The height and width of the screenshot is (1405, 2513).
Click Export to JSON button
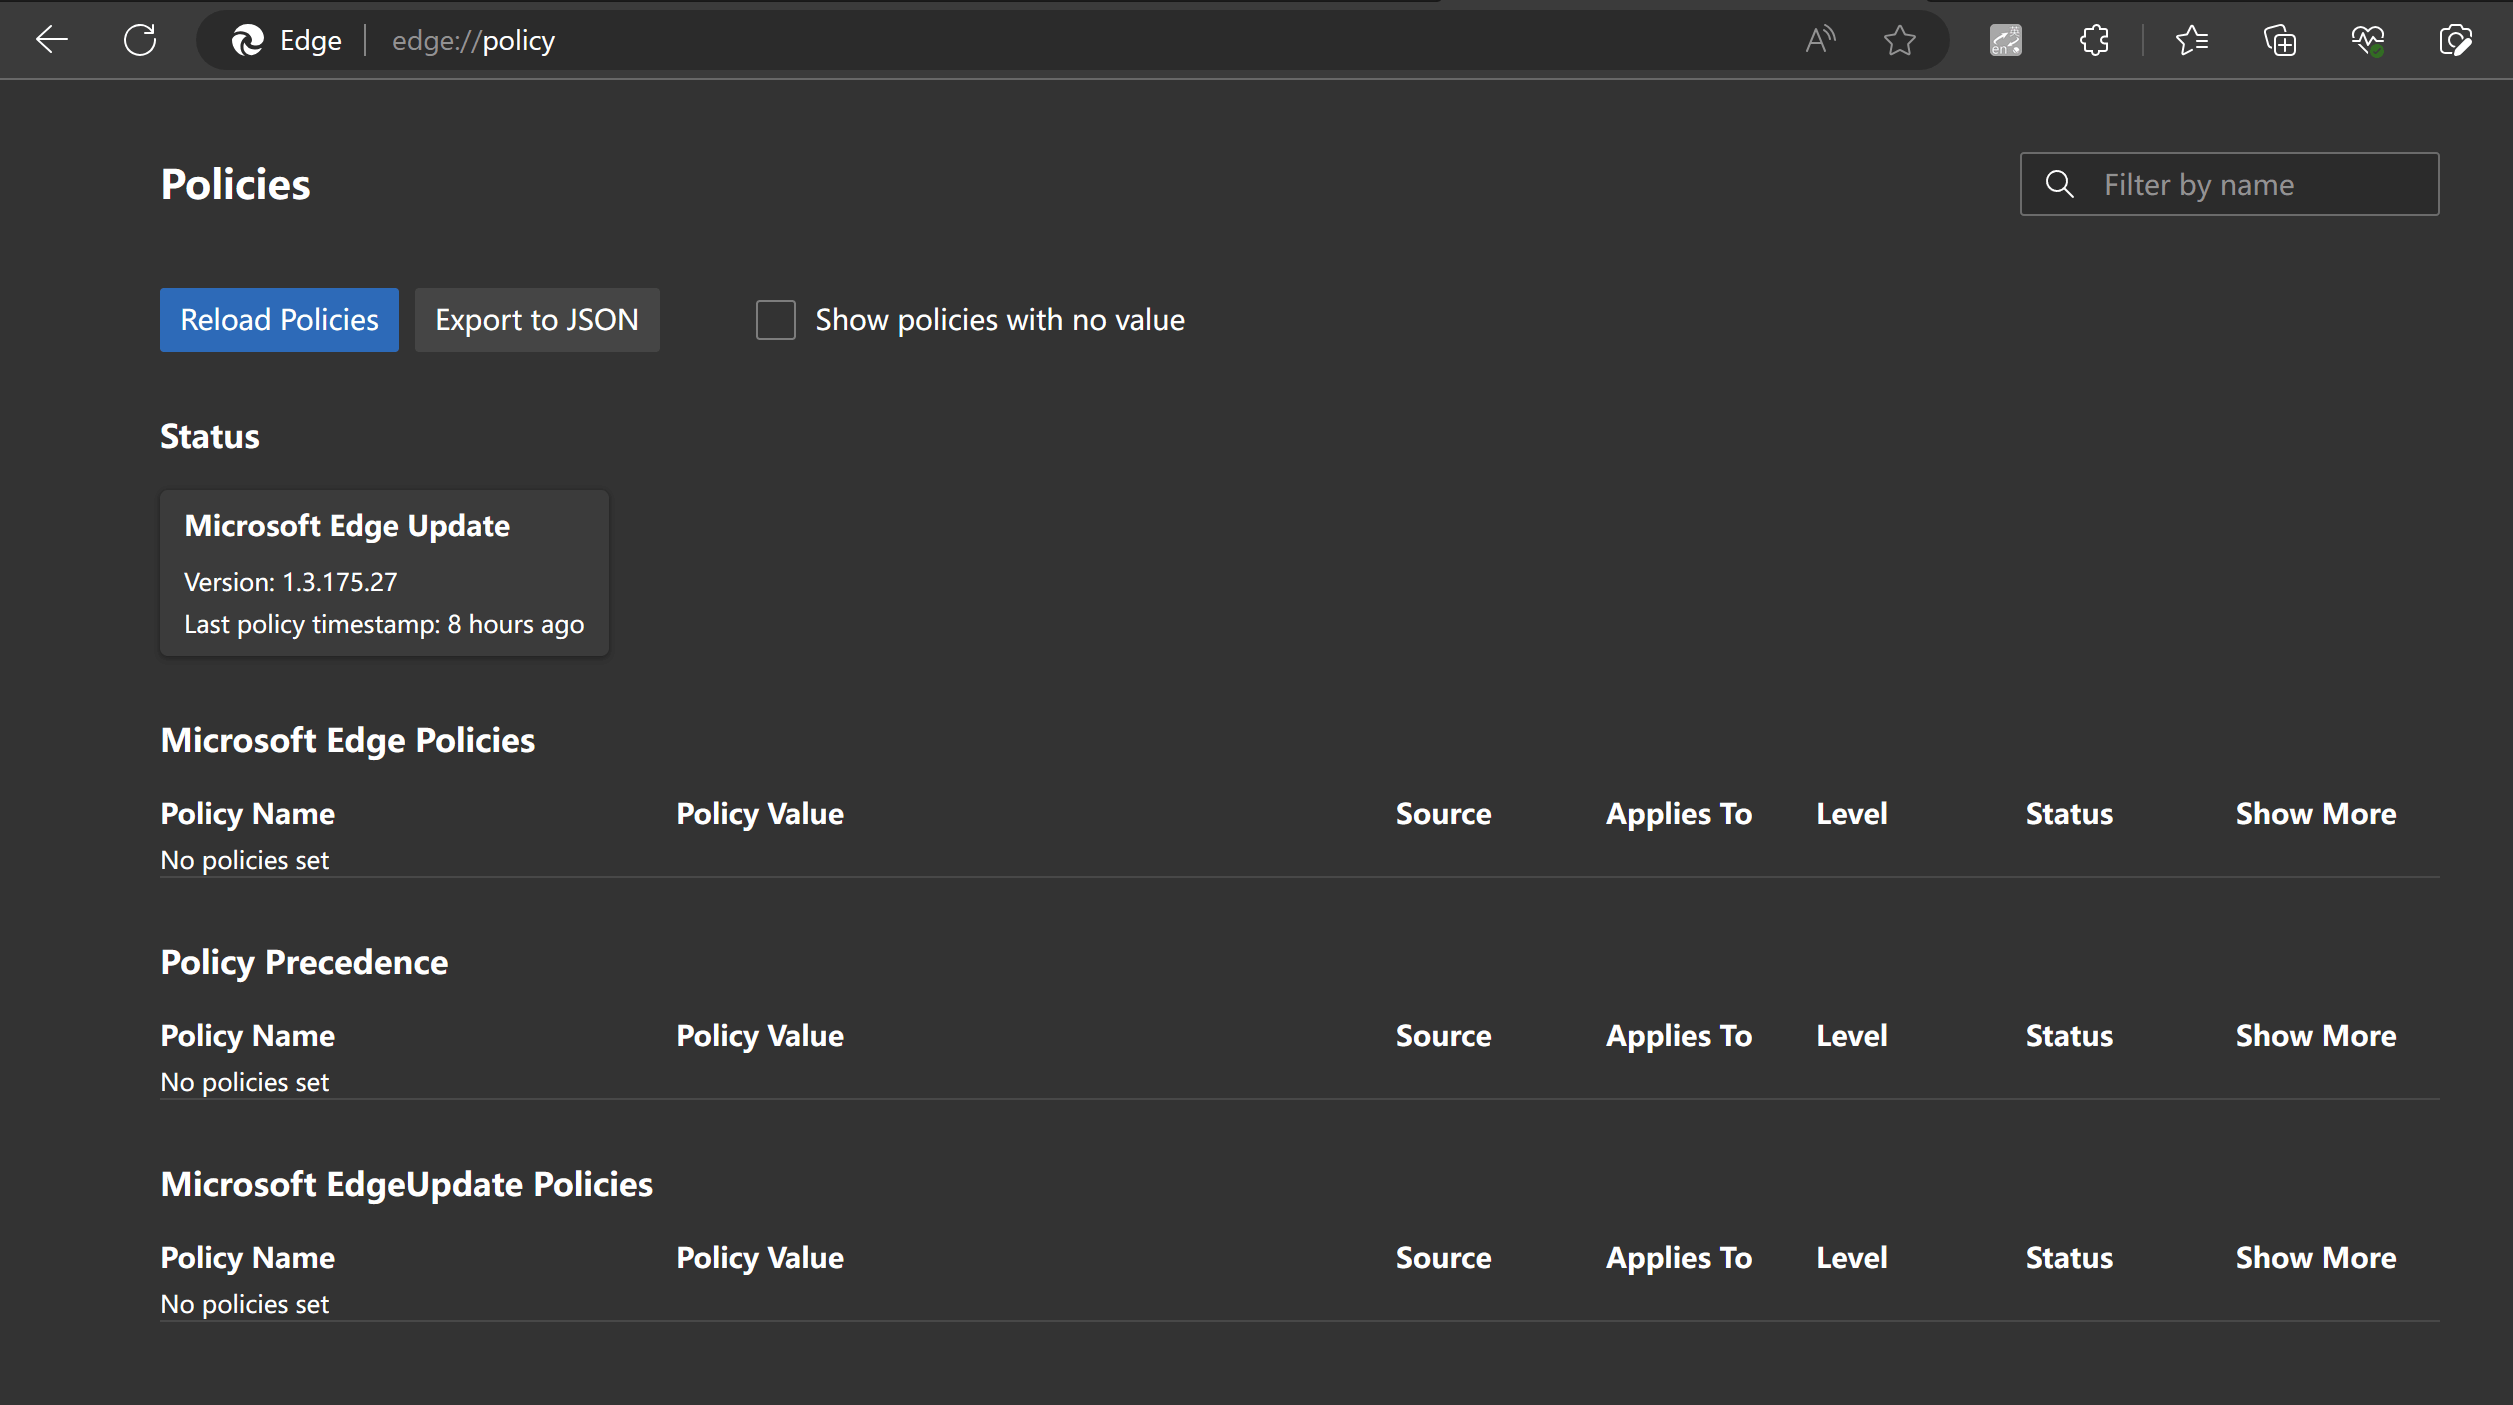point(537,320)
